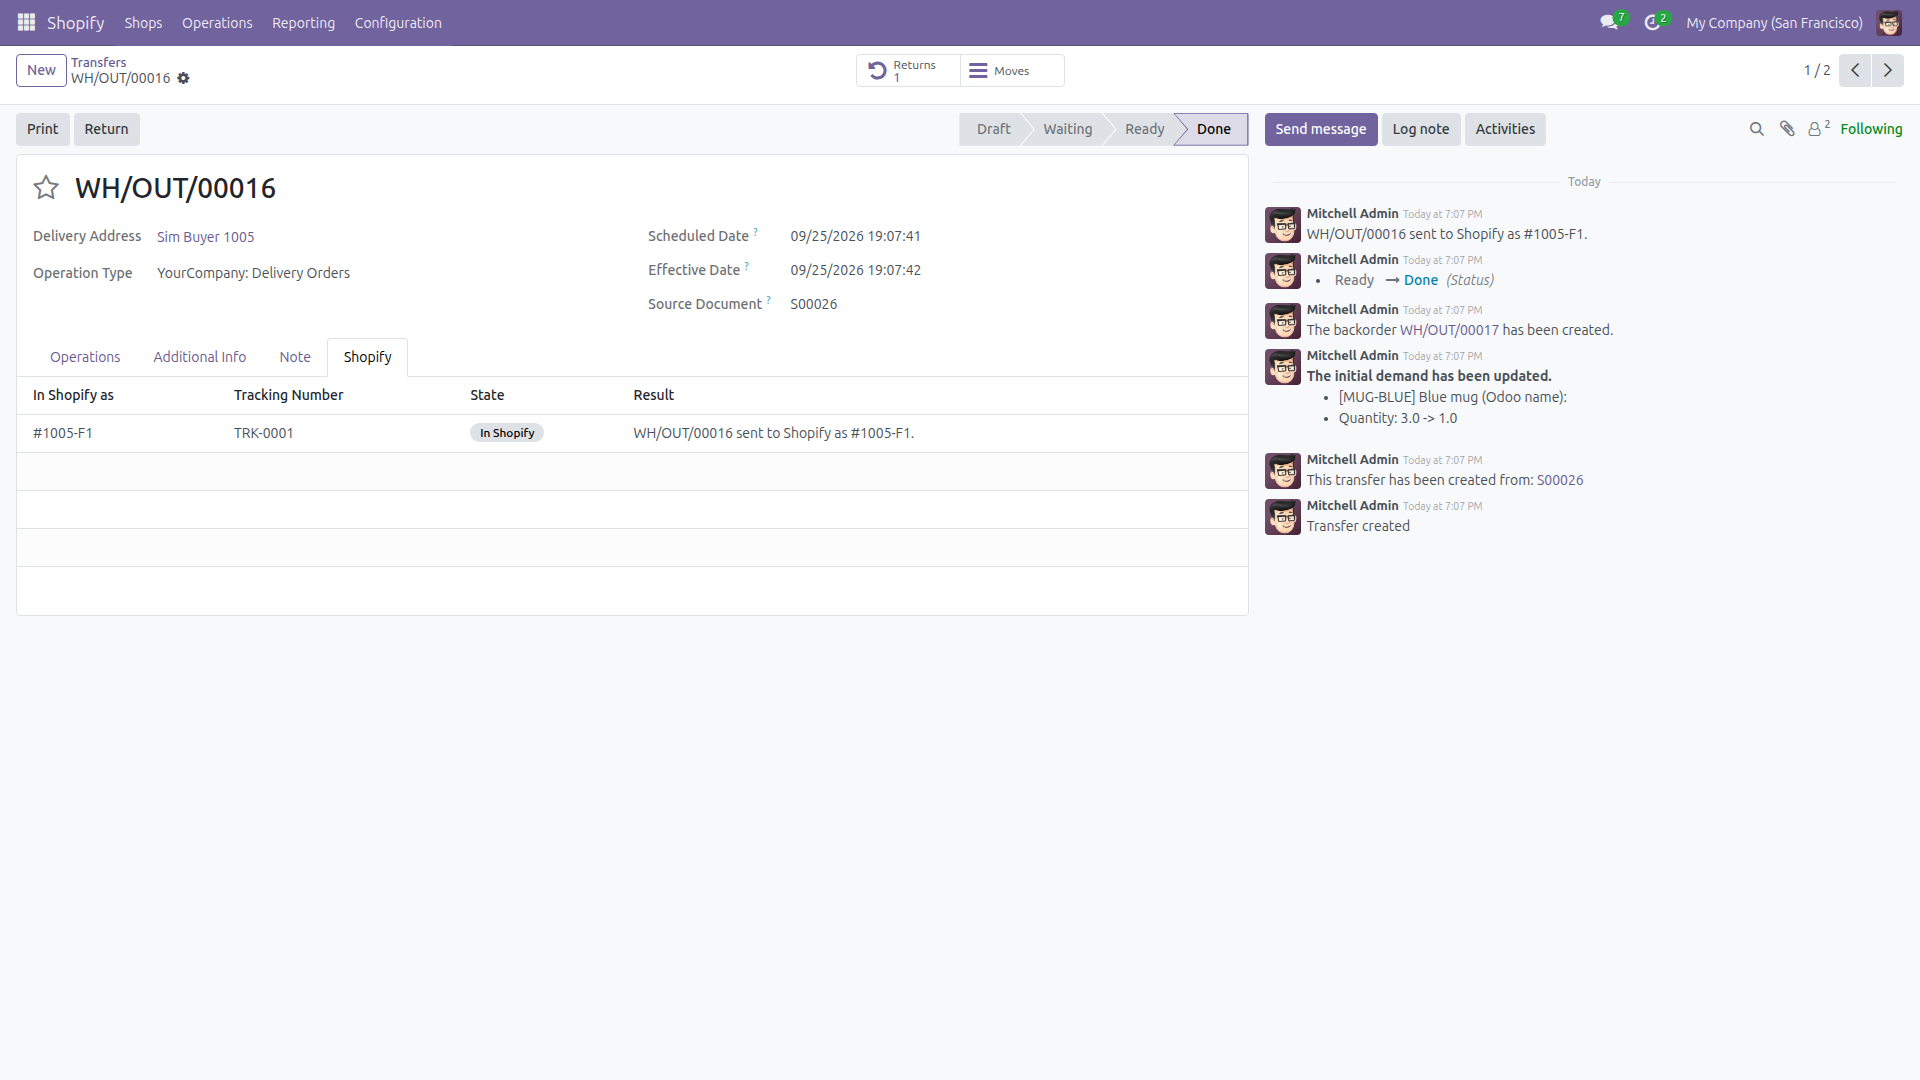Sort by In Shopify as column
Screen dimensions: 1920x1080
pyautogui.click(x=73, y=395)
